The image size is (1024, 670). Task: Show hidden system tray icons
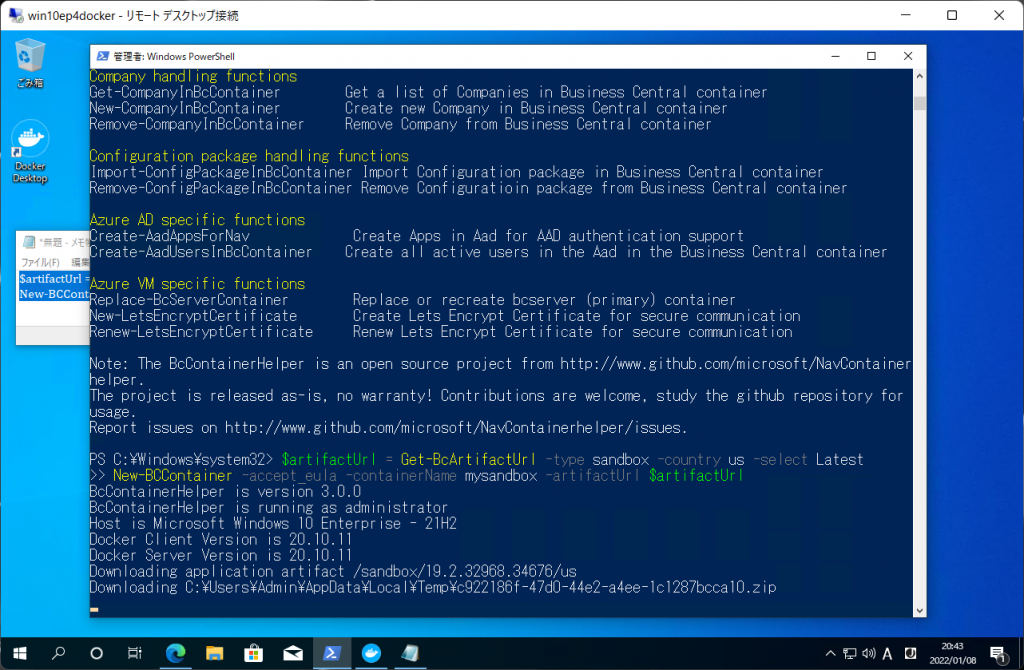[830, 653]
